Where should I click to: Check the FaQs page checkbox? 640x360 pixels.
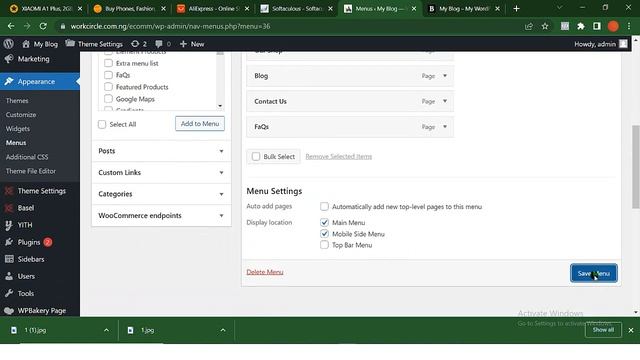108,75
